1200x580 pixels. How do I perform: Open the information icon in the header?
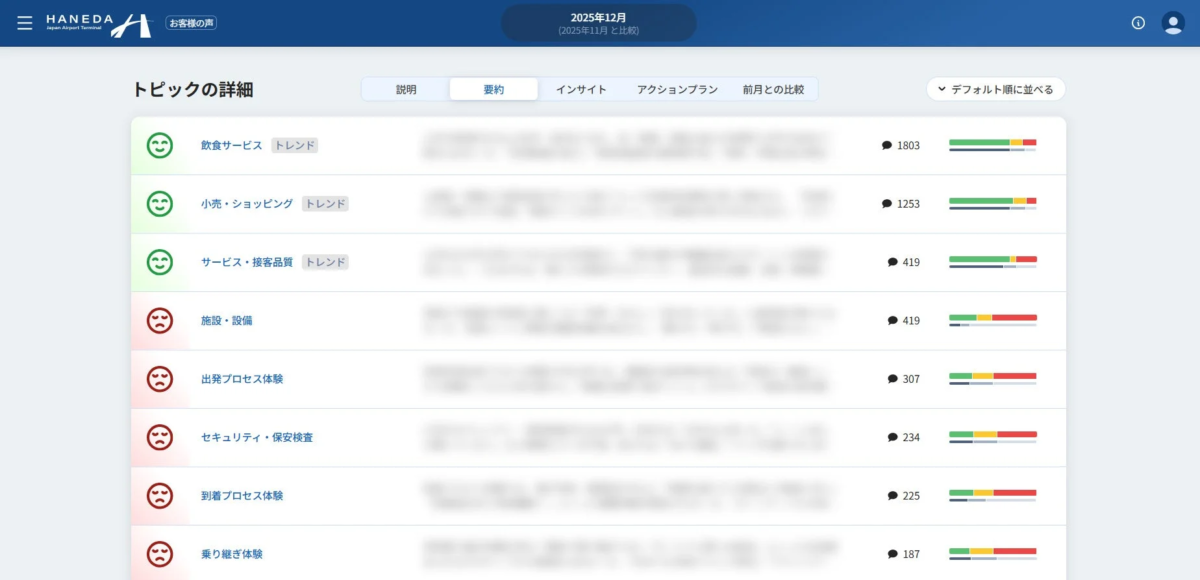[x=1138, y=22]
